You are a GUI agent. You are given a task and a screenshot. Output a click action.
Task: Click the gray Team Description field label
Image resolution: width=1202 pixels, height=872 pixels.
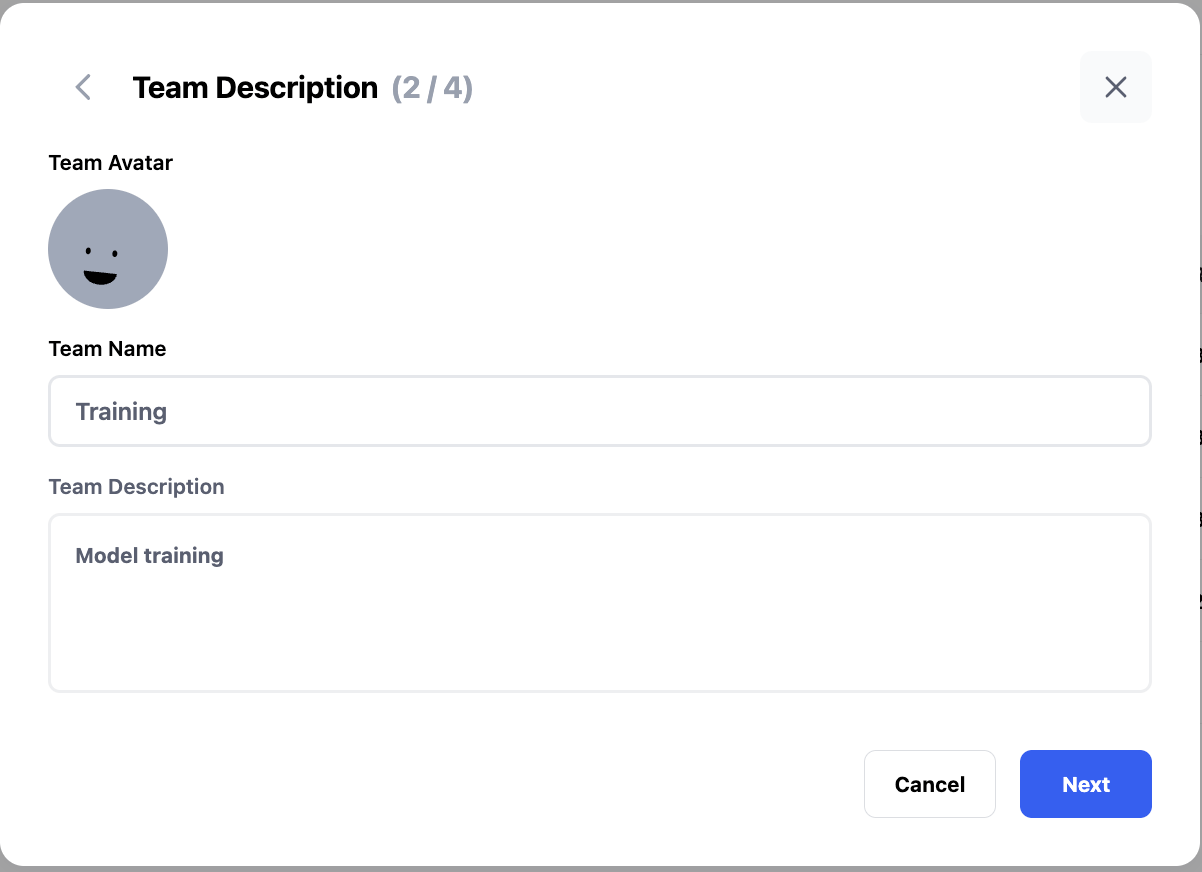tap(136, 487)
